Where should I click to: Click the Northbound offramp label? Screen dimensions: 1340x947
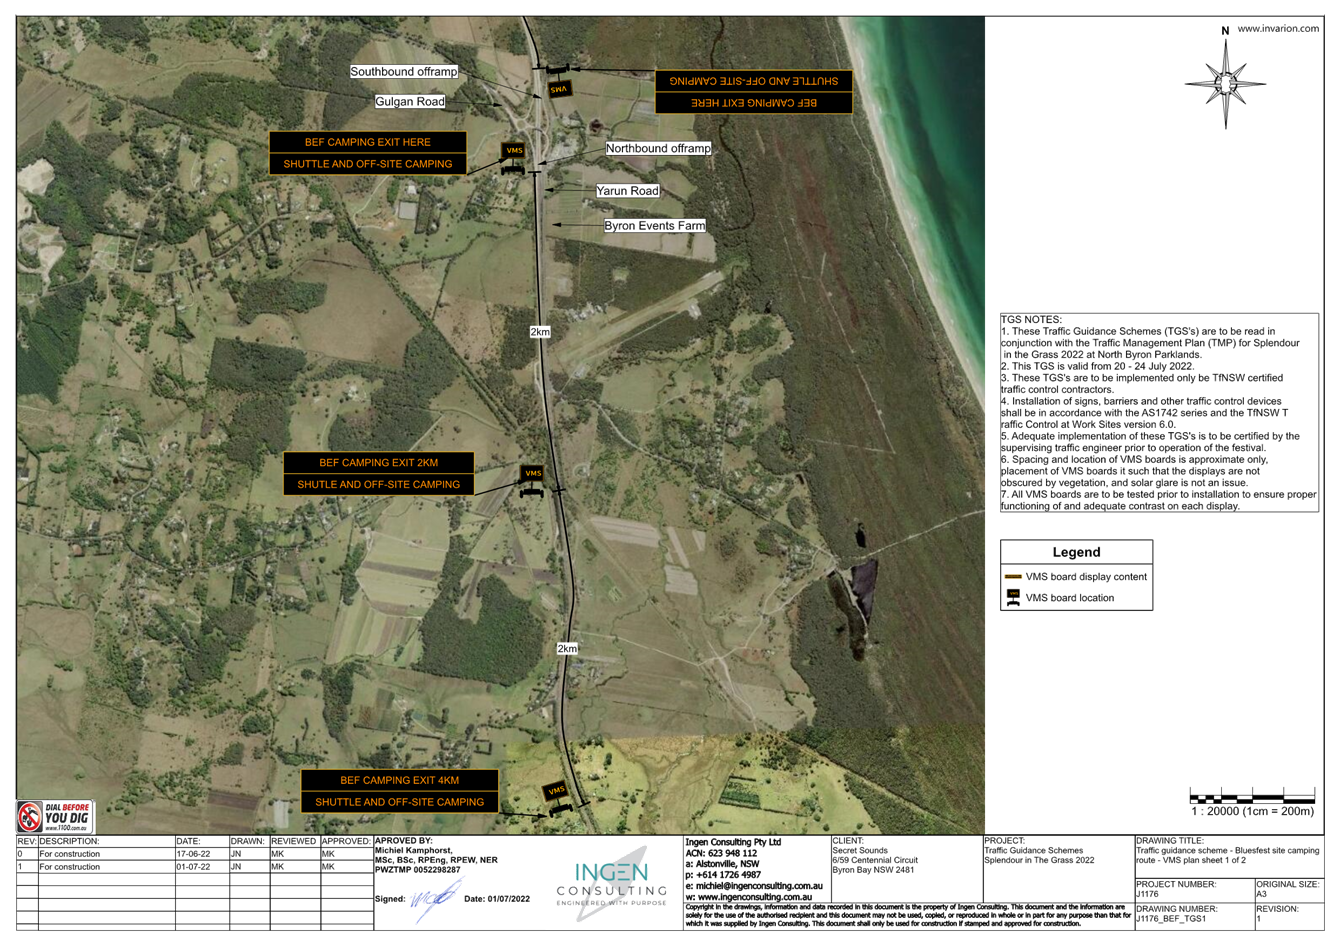tap(658, 148)
